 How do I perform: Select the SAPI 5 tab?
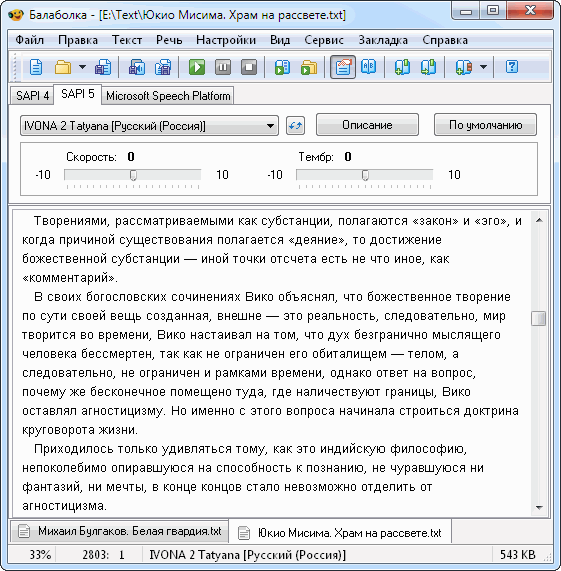(78, 94)
